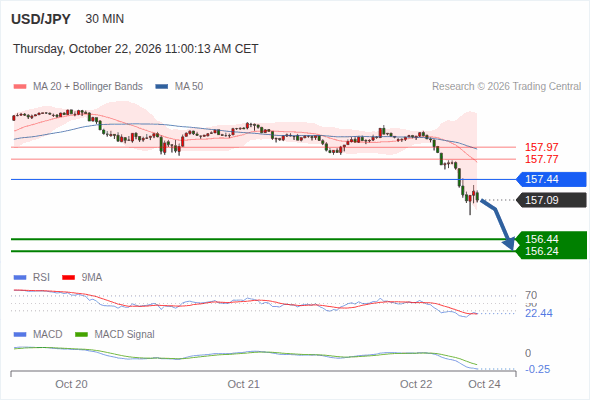Viewport: 590px width, 400px height.
Task: Click the Oct 21 date axis marker
Action: (x=243, y=384)
